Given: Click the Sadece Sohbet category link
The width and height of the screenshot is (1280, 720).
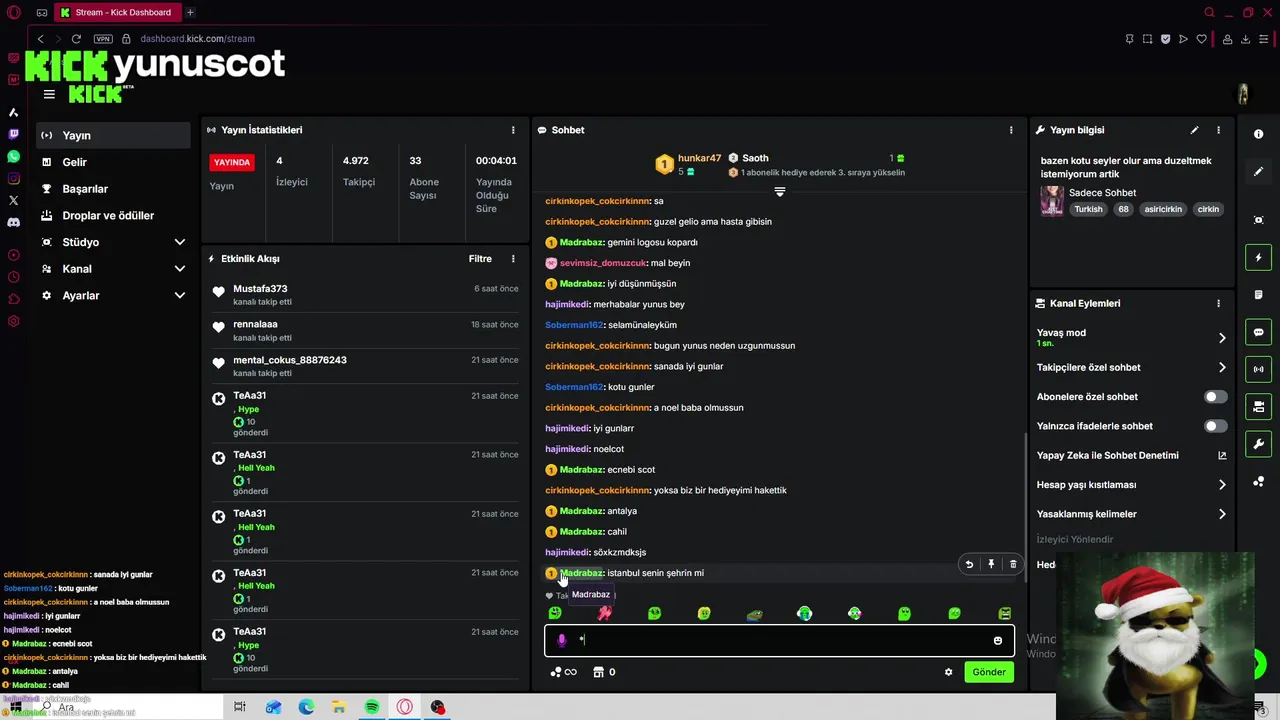Looking at the screenshot, I should (1102, 193).
